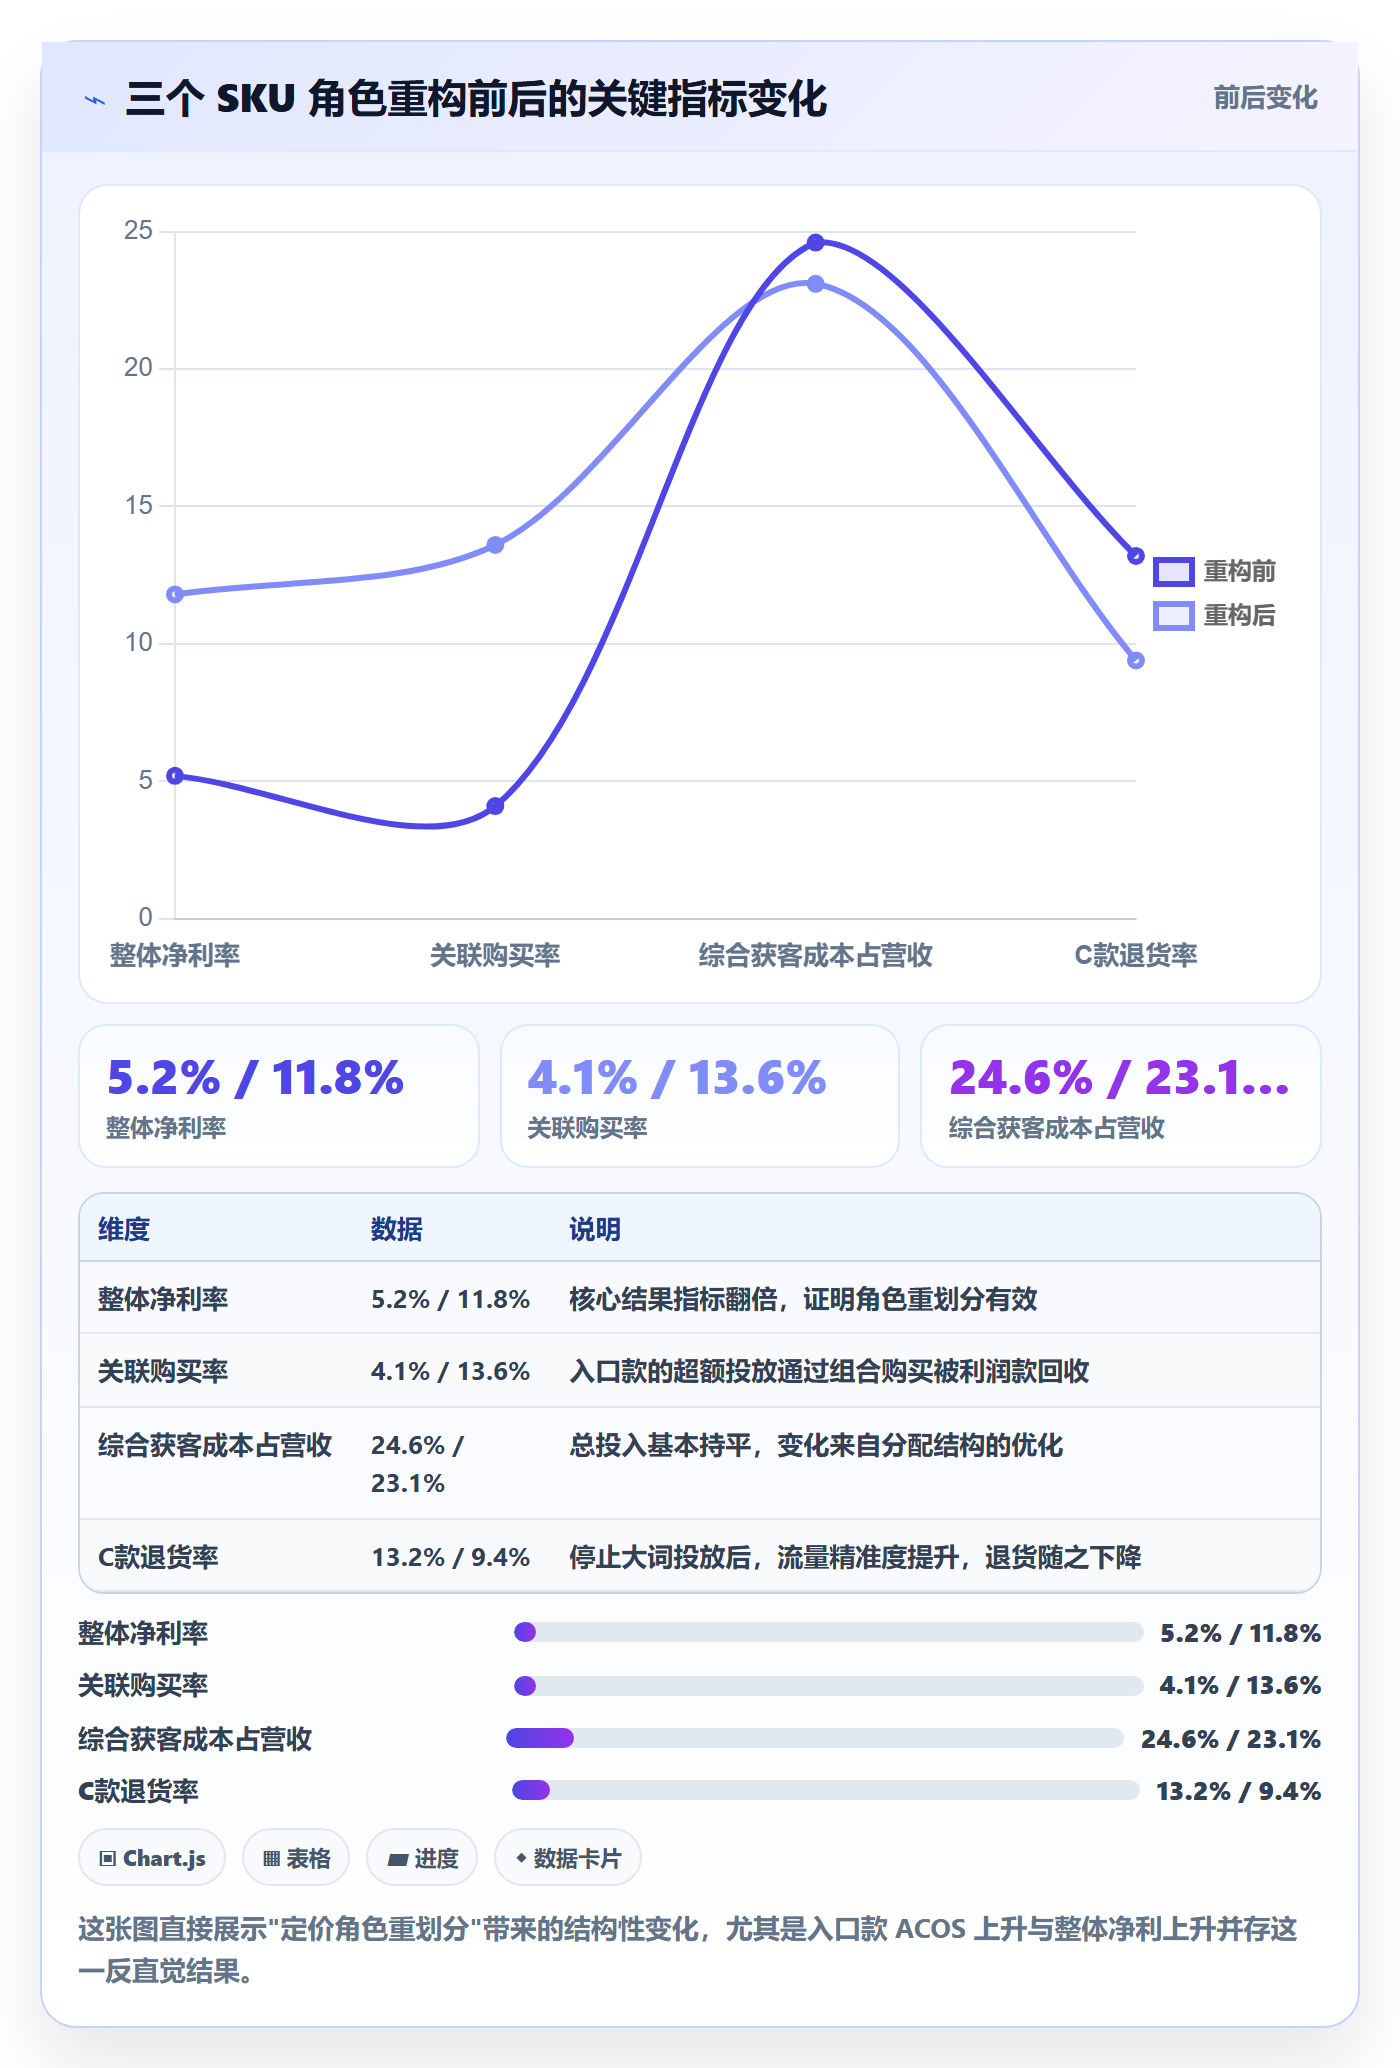Toggle the 重构前 legend swatch

pyautogui.click(x=1173, y=571)
